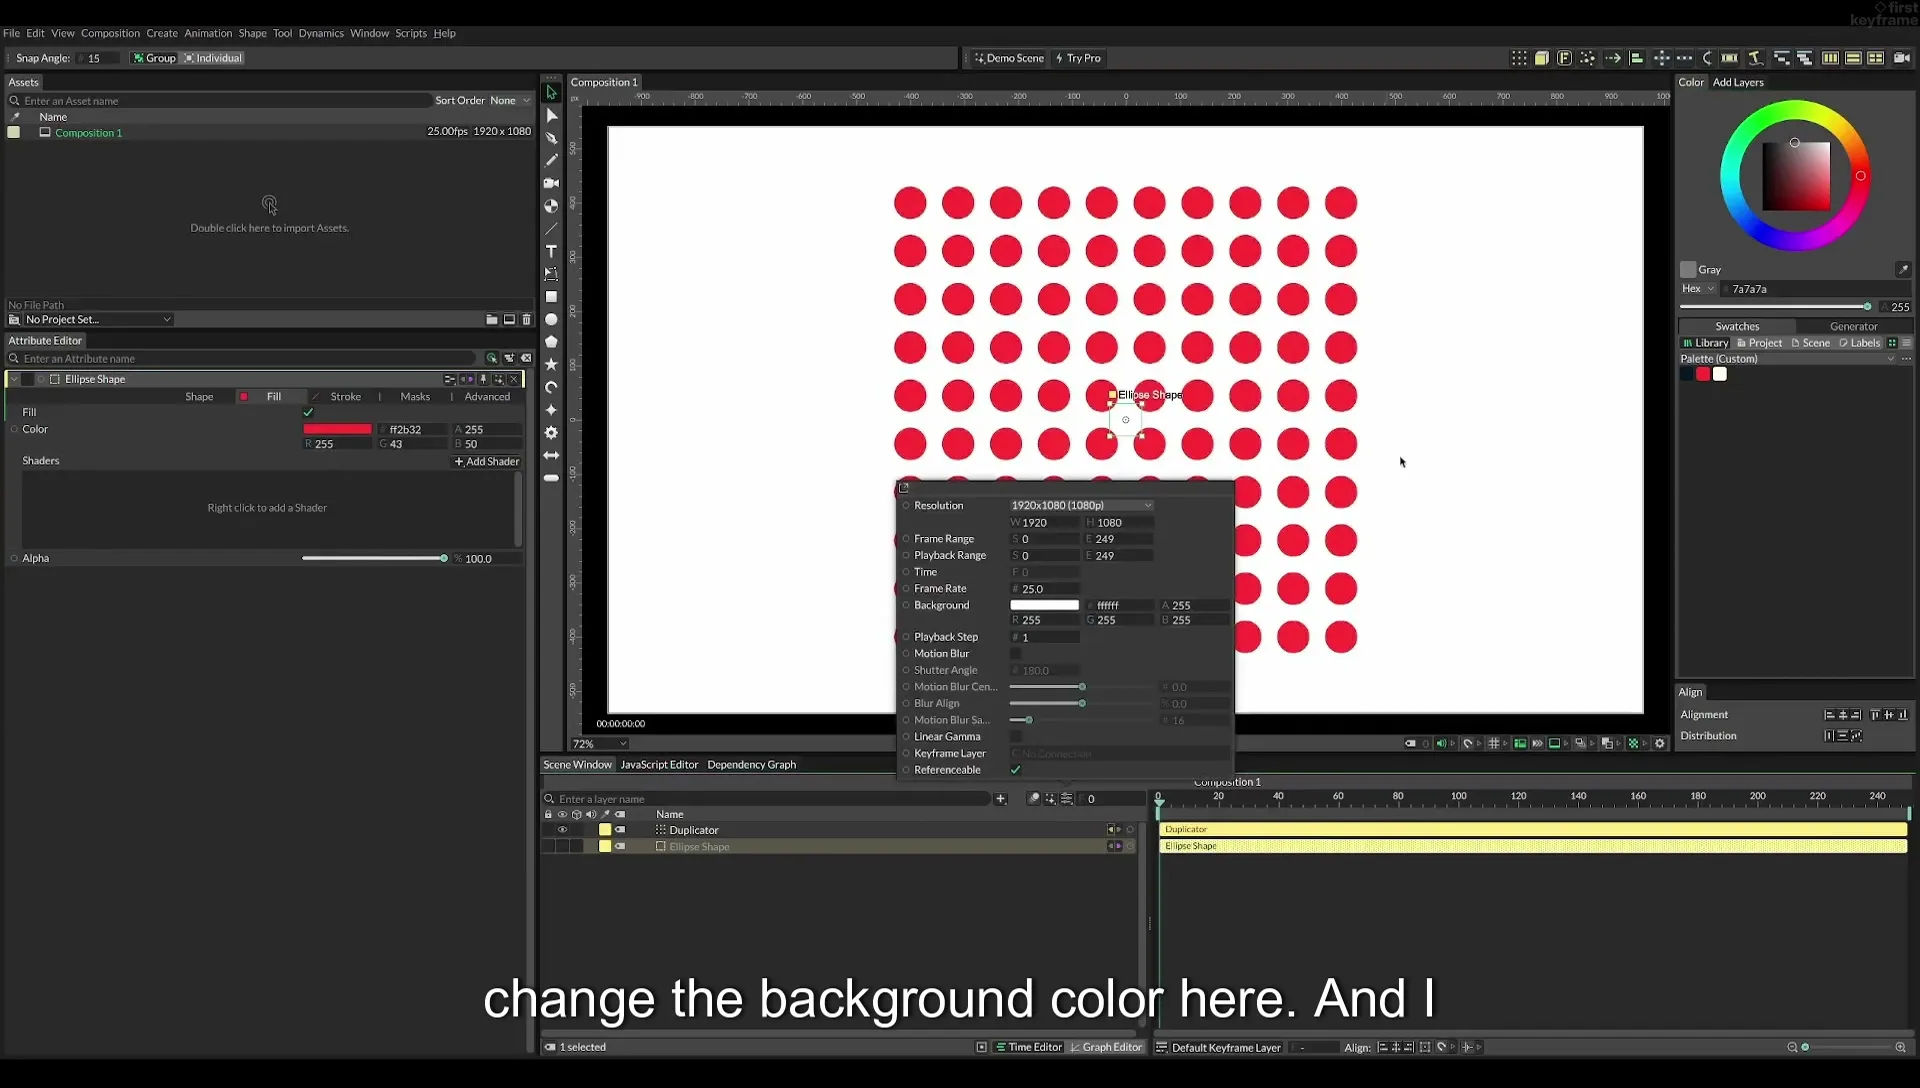Switch snapping mode to Individual

213,58
